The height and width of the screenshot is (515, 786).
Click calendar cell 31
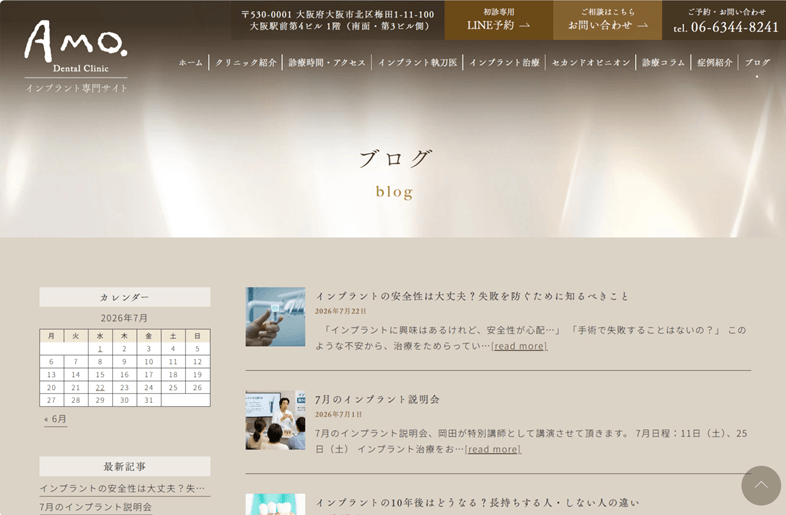[149, 400]
